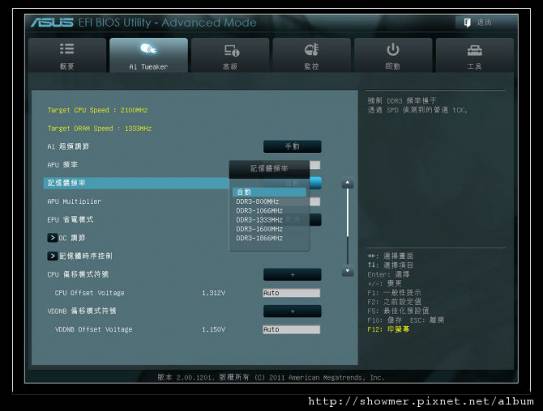Screen dimensions: 543x411
Task: Click the CPU Offset Voltage Auto field
Action: (291, 293)
